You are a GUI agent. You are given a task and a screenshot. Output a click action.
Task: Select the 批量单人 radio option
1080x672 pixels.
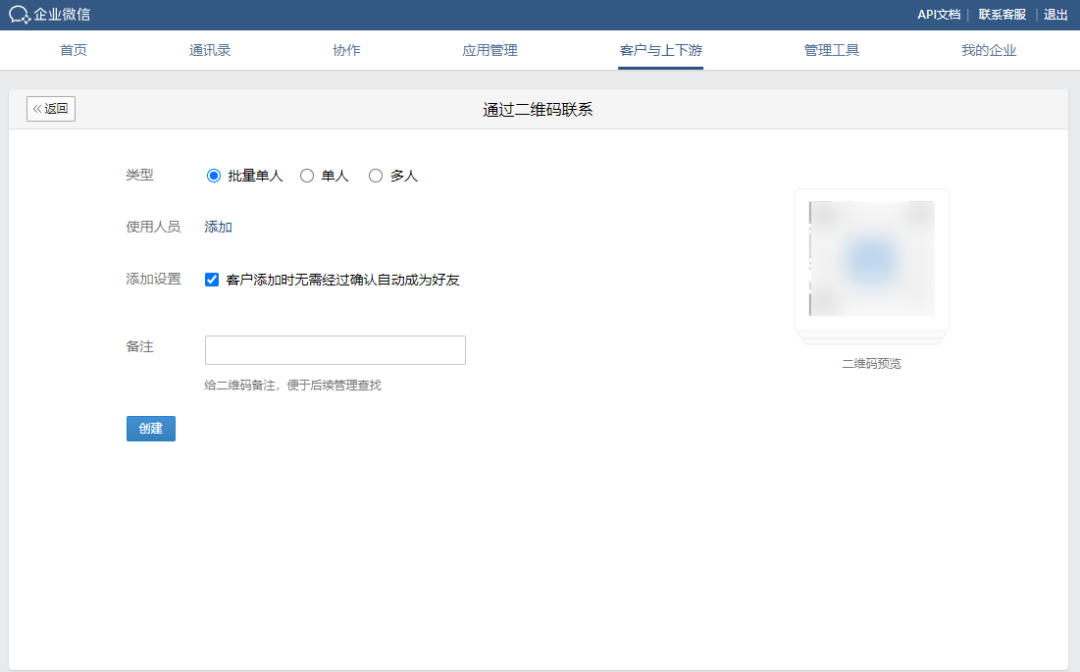pos(214,176)
